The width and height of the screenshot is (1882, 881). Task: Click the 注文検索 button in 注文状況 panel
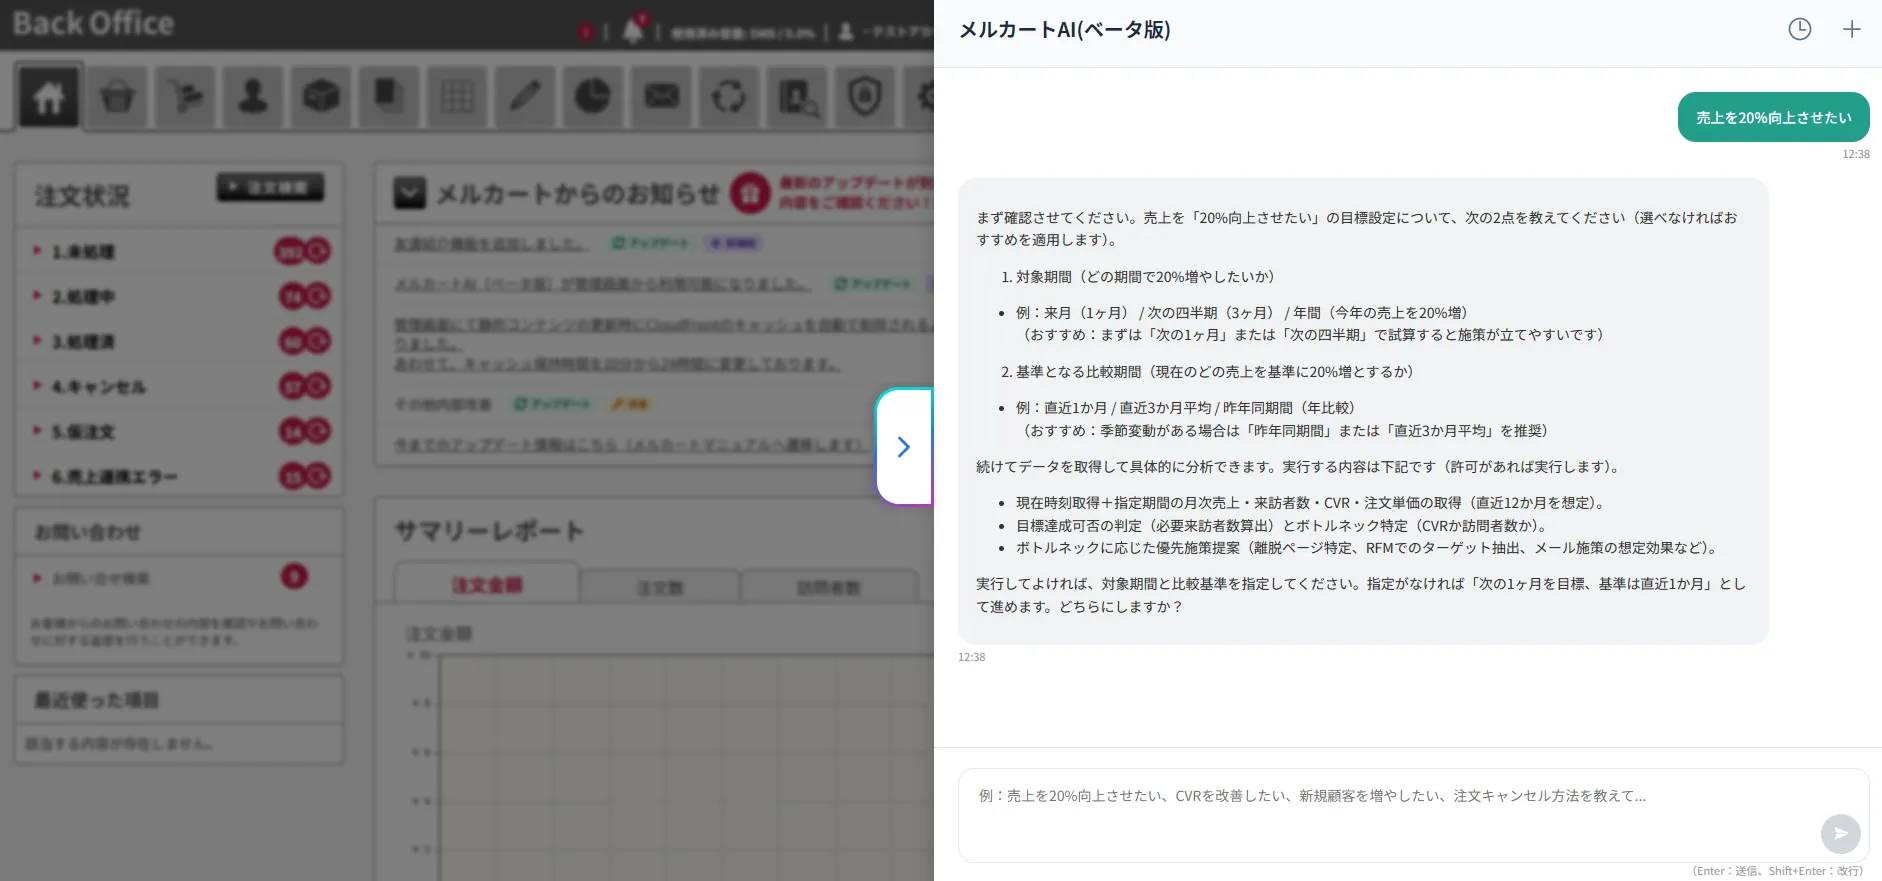point(270,187)
